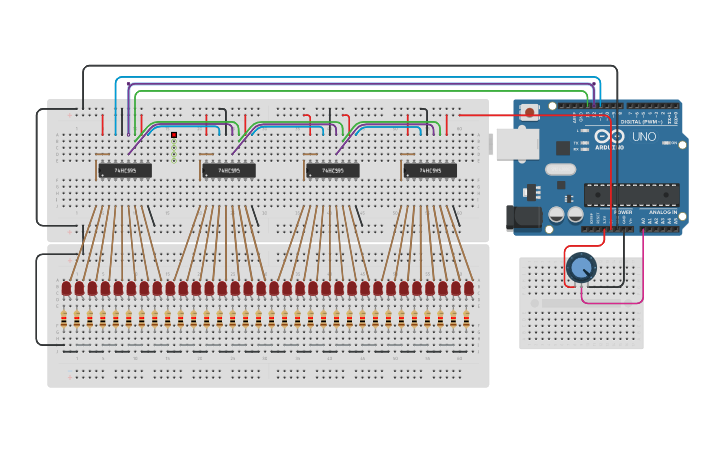
Task: Select the leftmost 74HC595 shift register chip
Action: pyautogui.click(x=125, y=171)
